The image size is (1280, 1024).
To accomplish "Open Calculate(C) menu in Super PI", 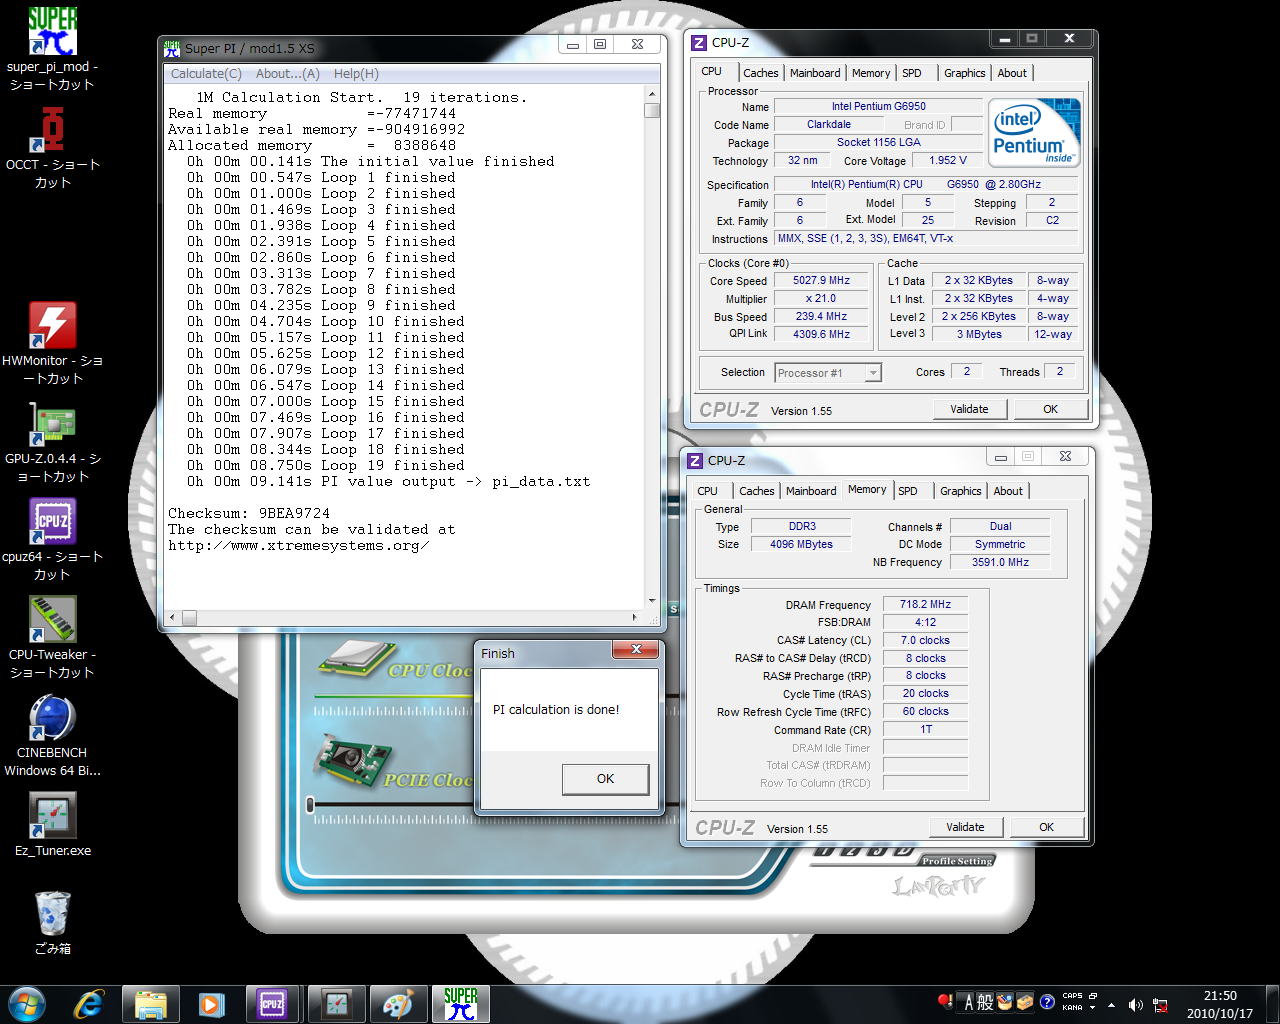I will [206, 74].
